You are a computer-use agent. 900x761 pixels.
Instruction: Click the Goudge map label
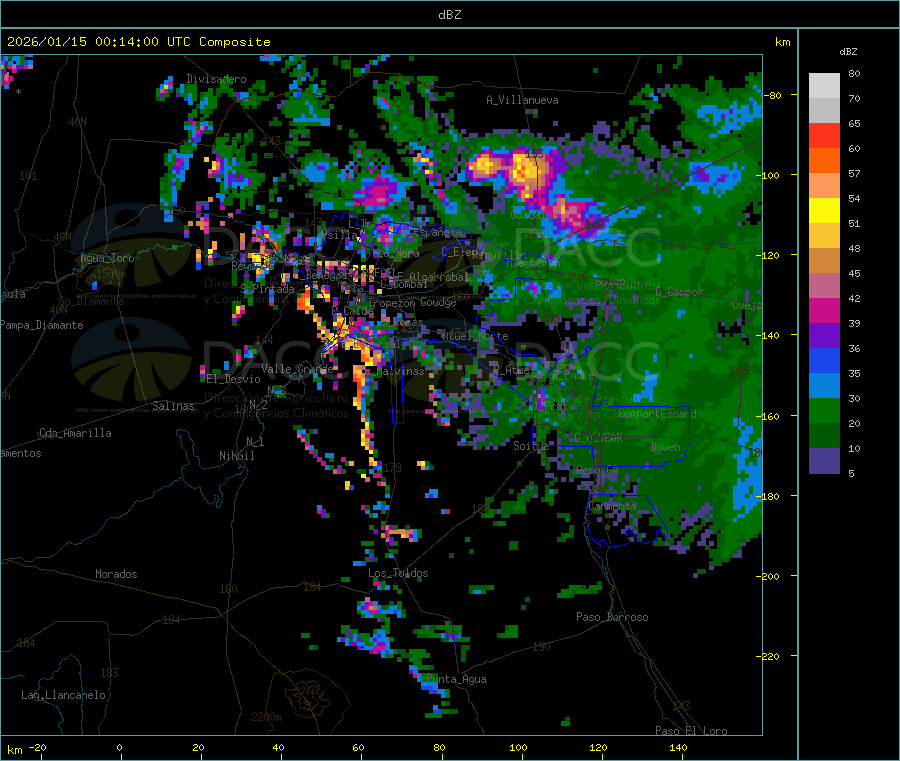(438, 302)
